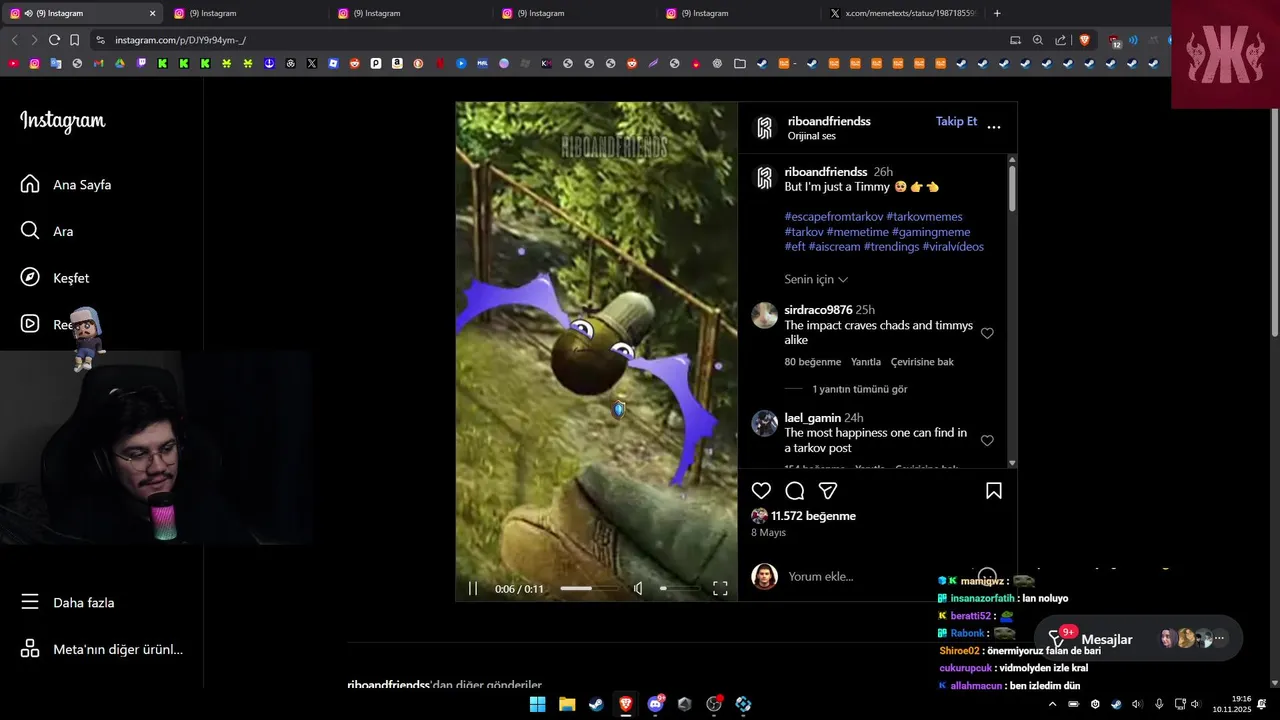The image size is (1280, 720).
Task: Click the browser back arrow
Action: pos(14,40)
